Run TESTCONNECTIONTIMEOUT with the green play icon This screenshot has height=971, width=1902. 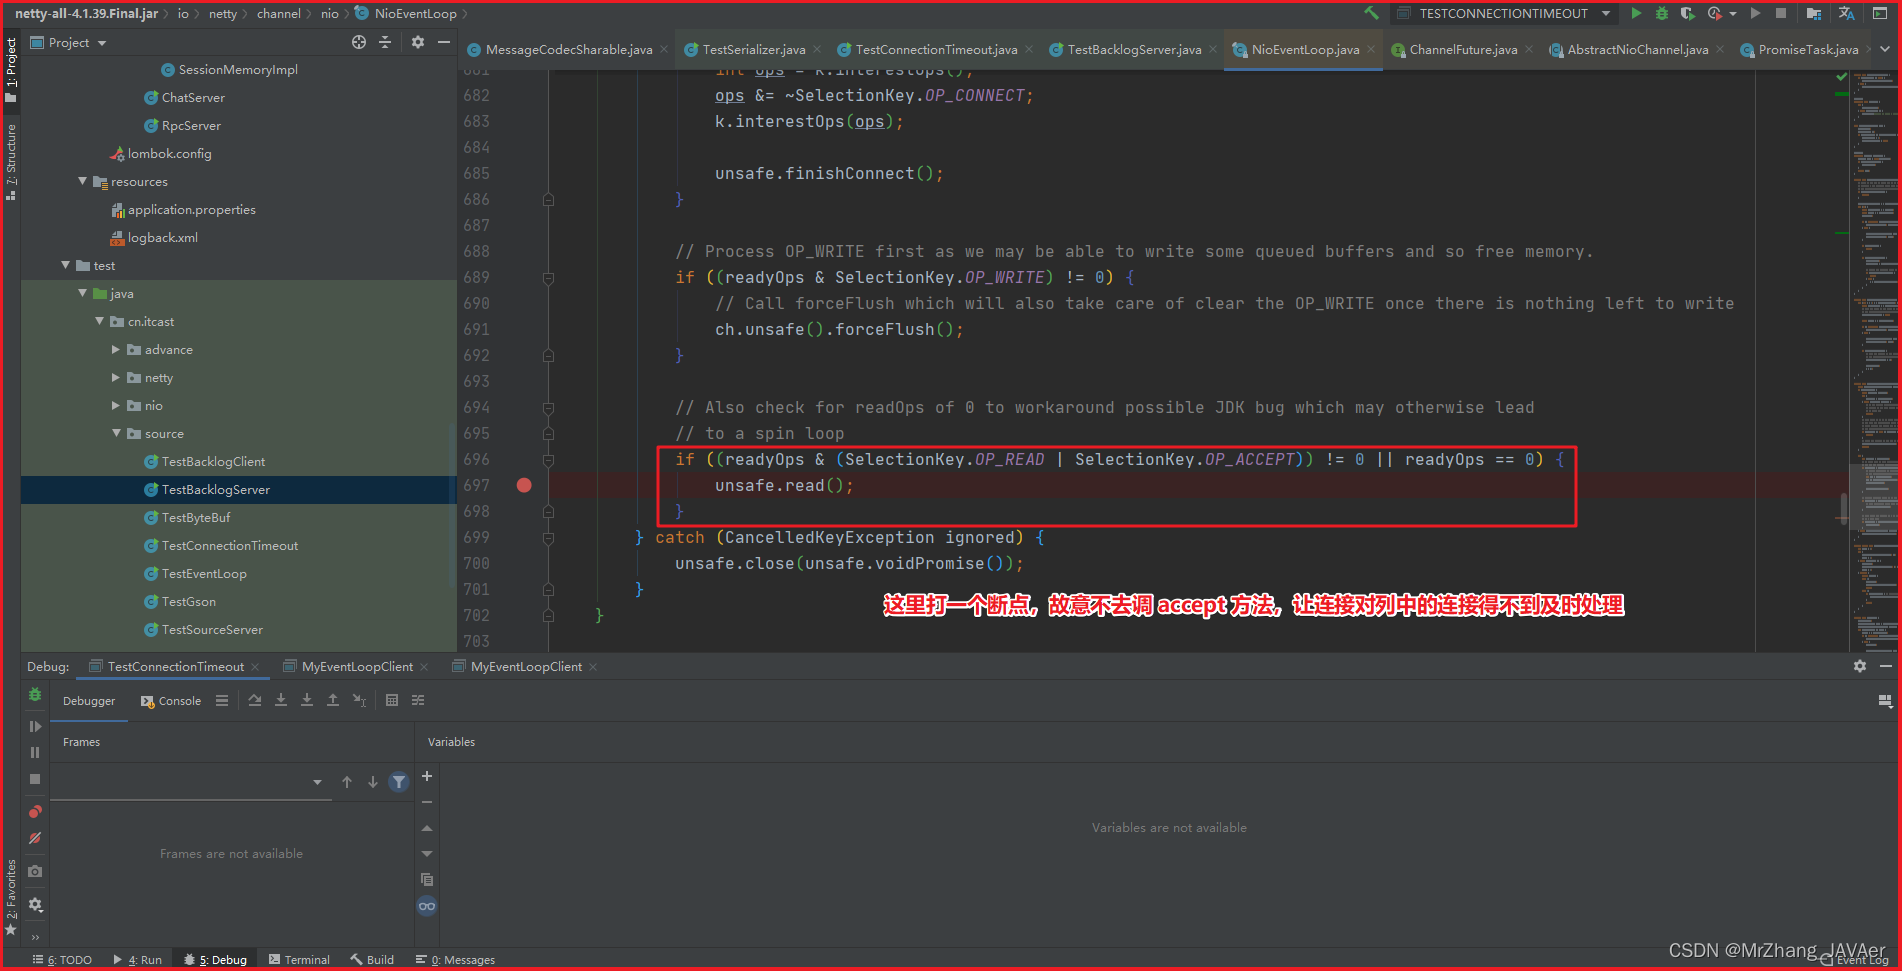tap(1636, 13)
